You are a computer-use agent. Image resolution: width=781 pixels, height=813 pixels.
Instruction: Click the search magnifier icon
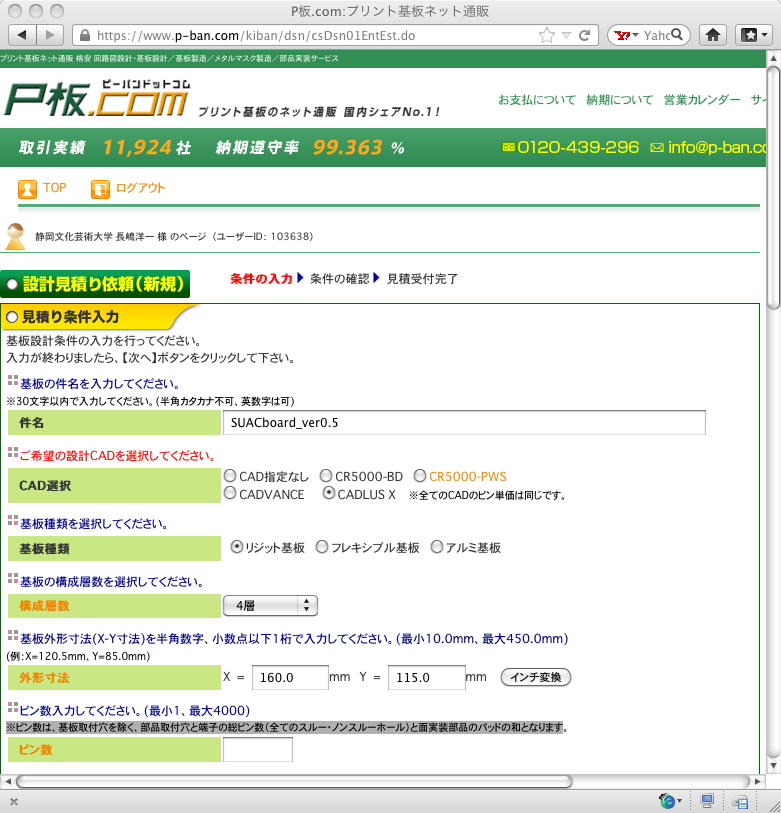[x=676, y=35]
